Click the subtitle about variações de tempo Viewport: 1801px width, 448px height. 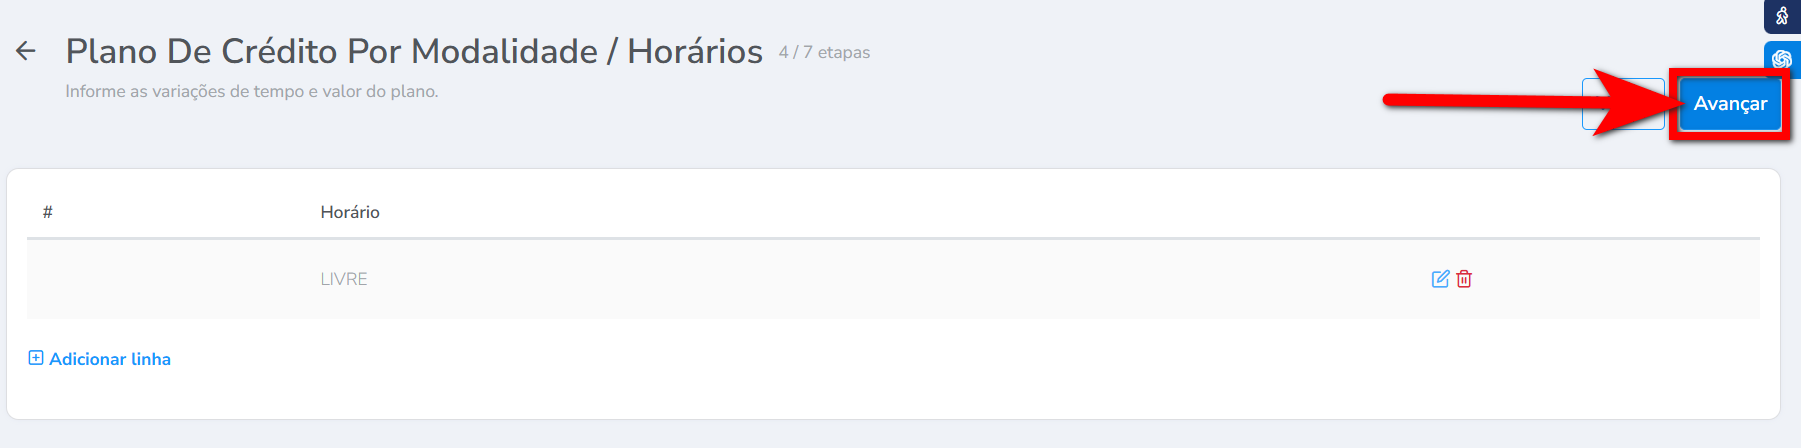252,91
